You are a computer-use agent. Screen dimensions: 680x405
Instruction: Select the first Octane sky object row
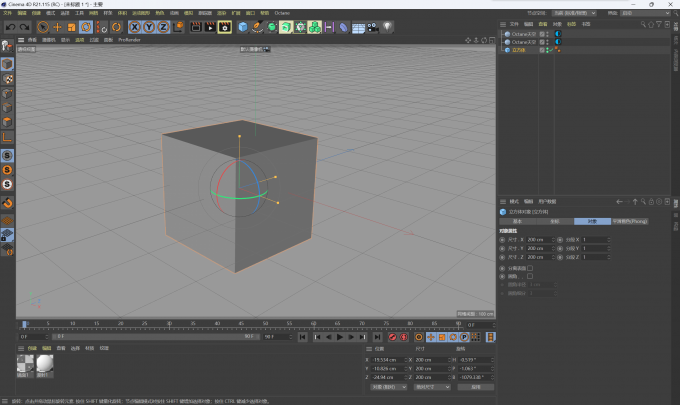tap(524, 34)
